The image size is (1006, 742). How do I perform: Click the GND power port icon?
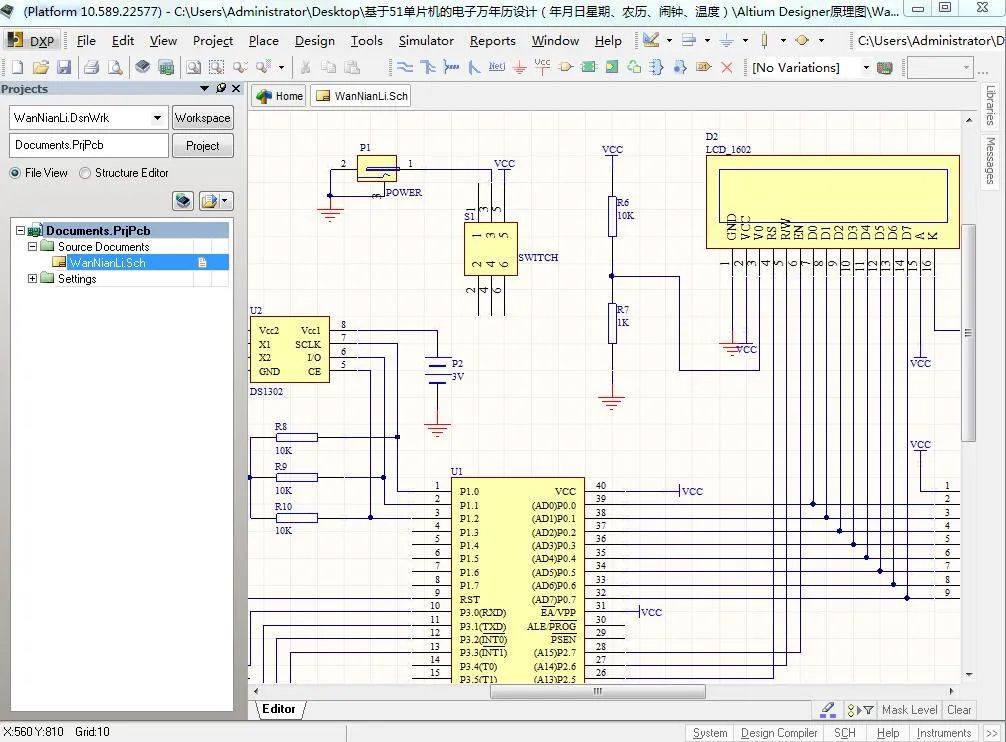tap(519, 68)
